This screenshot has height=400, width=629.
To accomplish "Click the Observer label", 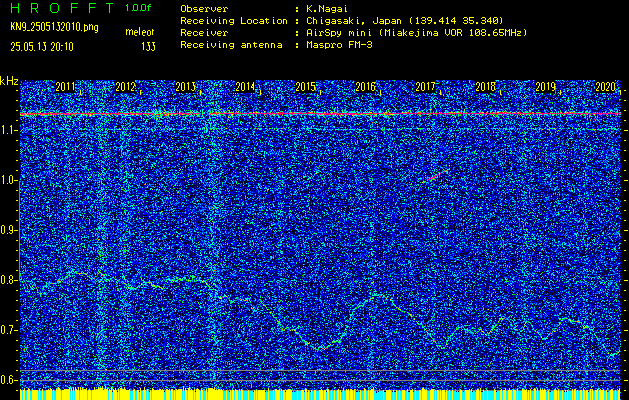I will click(x=204, y=8).
